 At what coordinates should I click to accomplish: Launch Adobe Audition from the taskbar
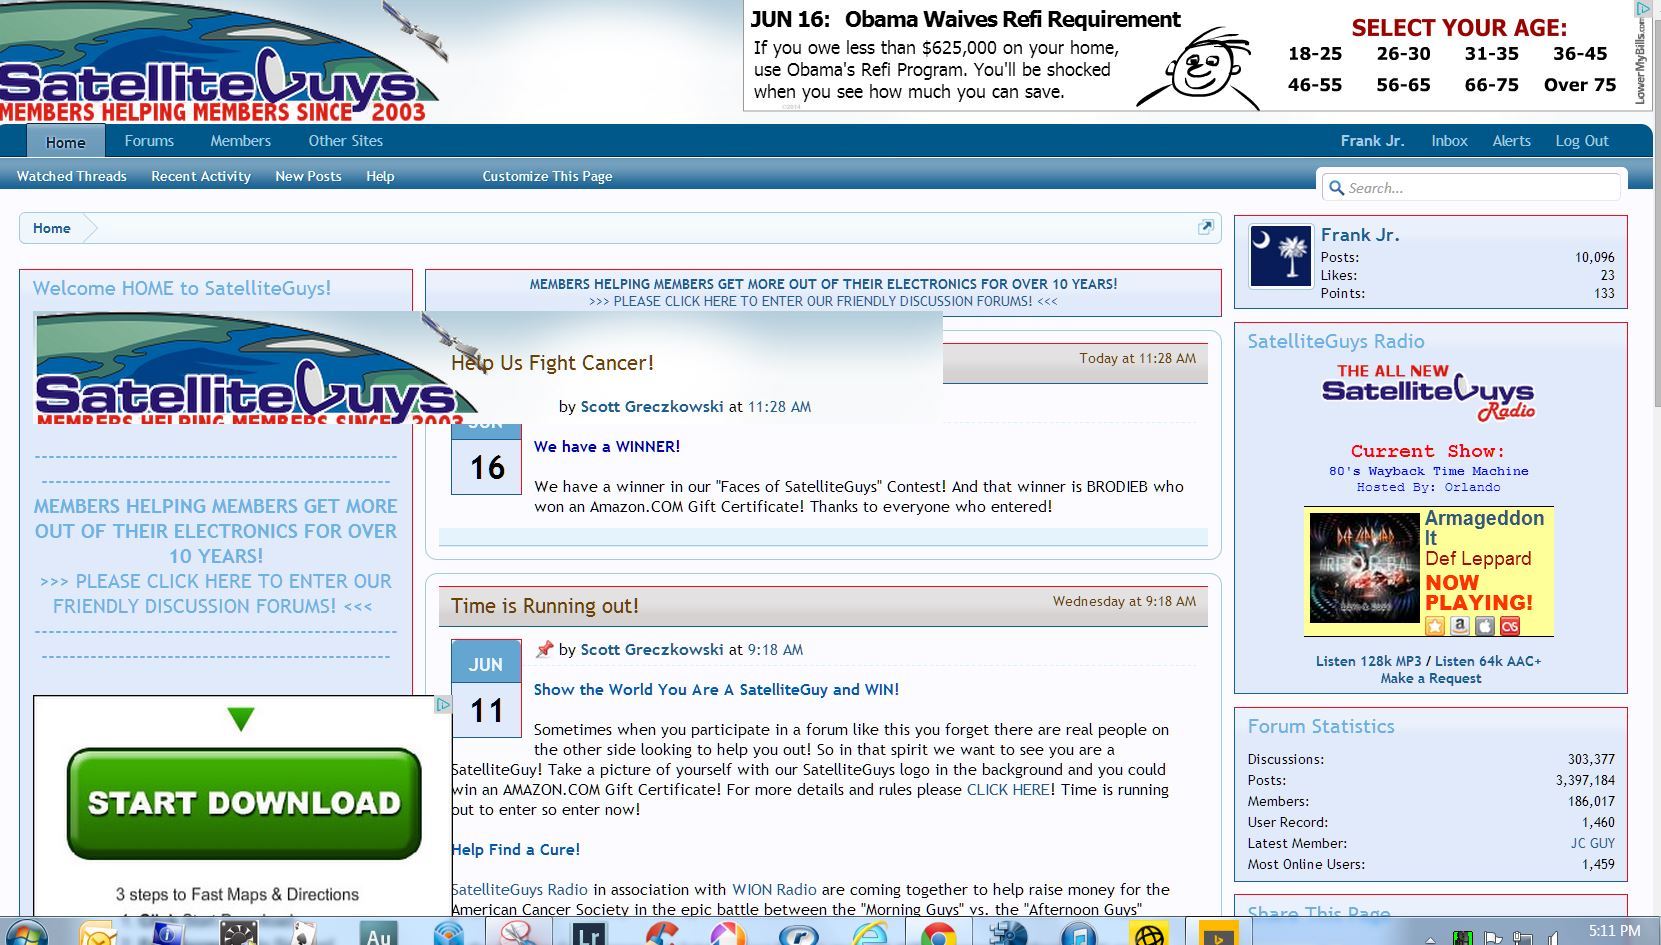point(379,934)
